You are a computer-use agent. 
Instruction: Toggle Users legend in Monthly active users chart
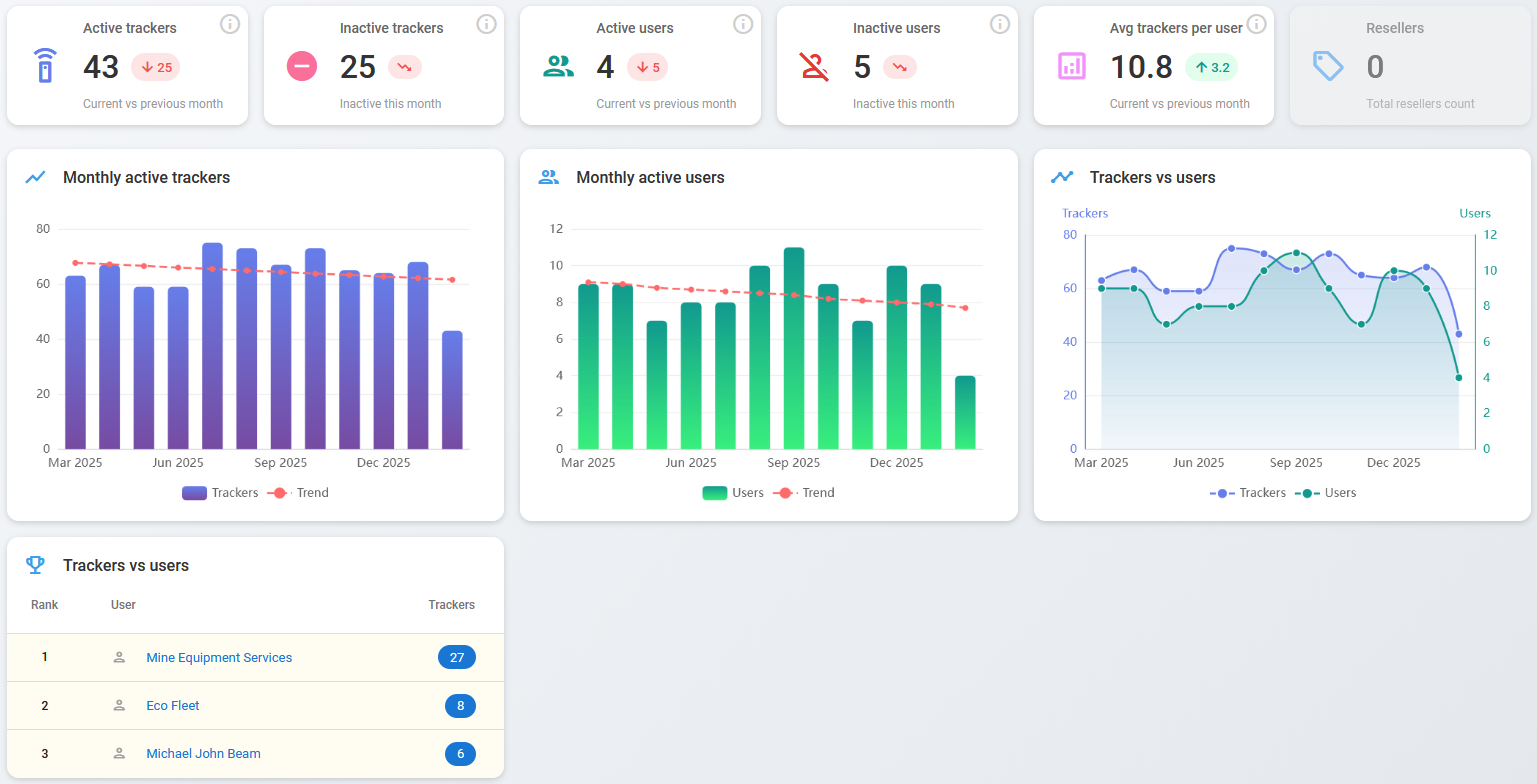[733, 493]
